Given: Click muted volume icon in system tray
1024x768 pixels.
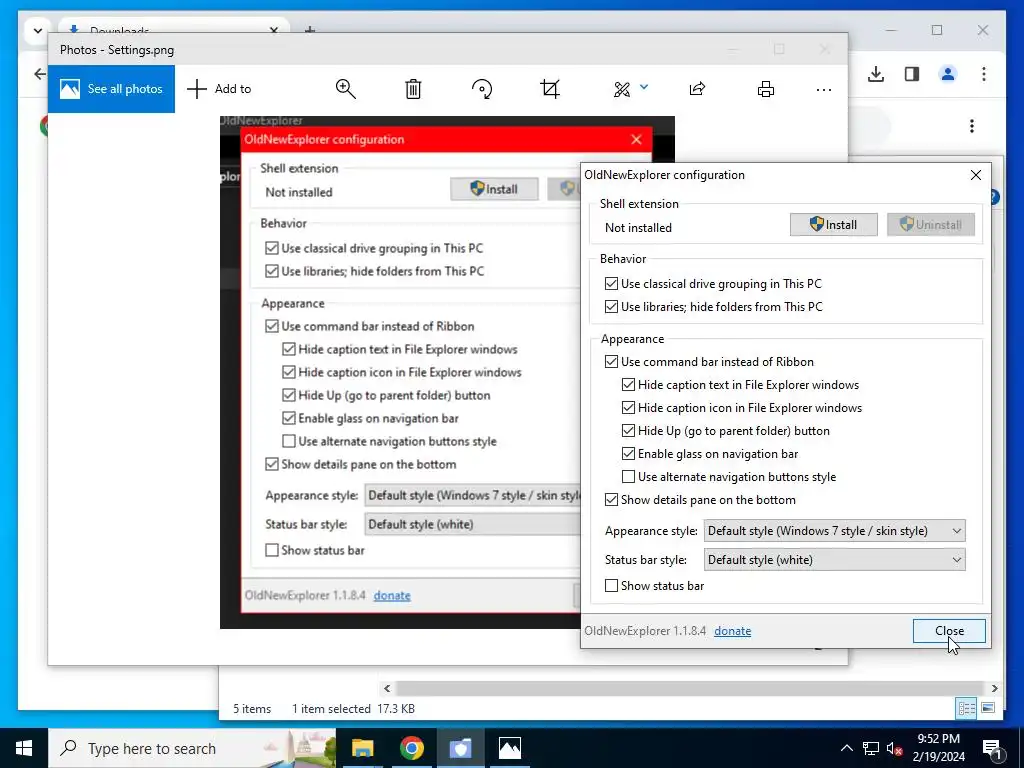Looking at the screenshot, I should 895,748.
